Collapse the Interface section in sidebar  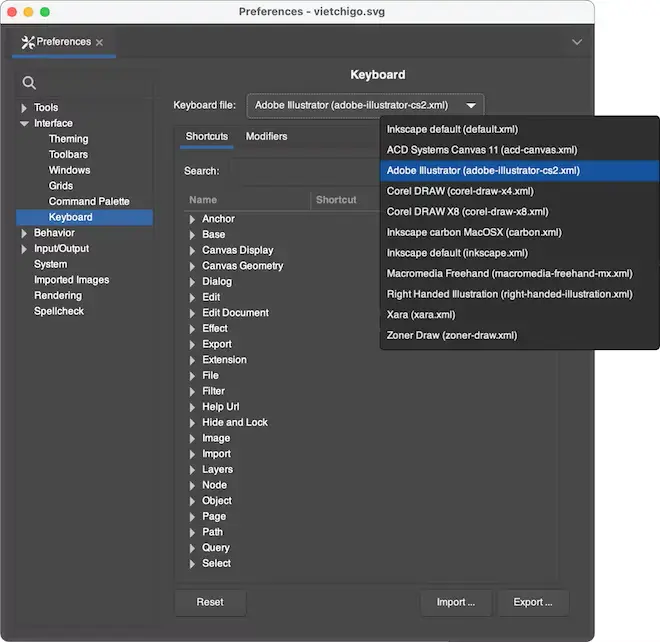(25, 124)
